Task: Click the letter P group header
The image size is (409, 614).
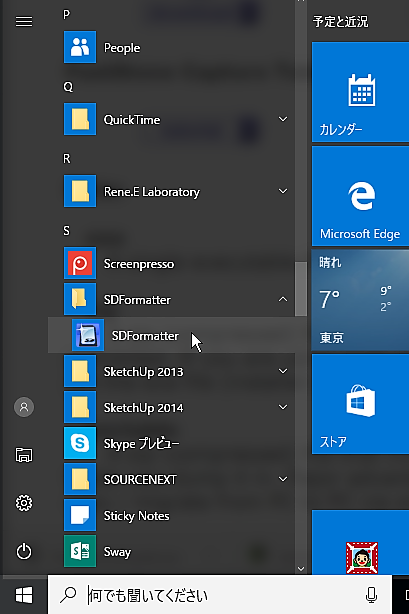Action: 67,14
